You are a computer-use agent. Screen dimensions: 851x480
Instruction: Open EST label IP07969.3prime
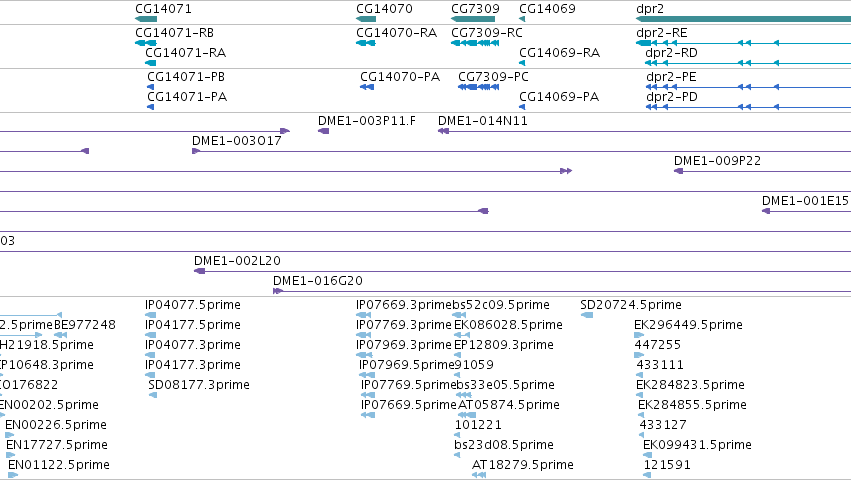click(404, 345)
